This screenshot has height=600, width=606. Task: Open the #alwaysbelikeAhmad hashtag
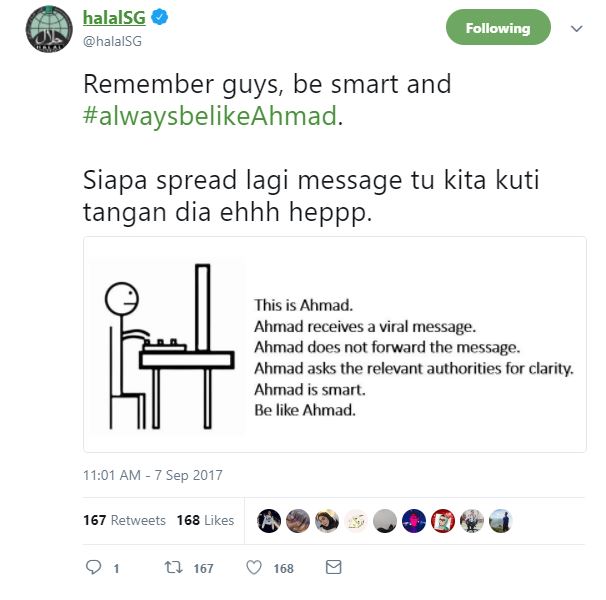click(x=210, y=116)
